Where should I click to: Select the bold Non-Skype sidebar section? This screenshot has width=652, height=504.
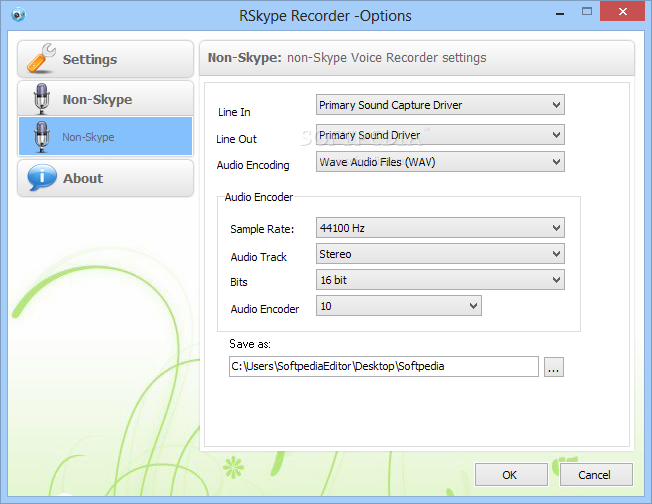pyautogui.click(x=105, y=99)
